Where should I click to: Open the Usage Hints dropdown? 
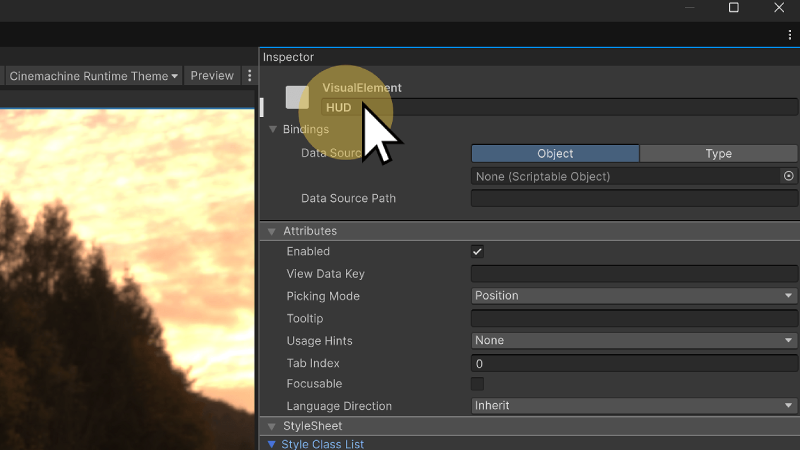[634, 341]
